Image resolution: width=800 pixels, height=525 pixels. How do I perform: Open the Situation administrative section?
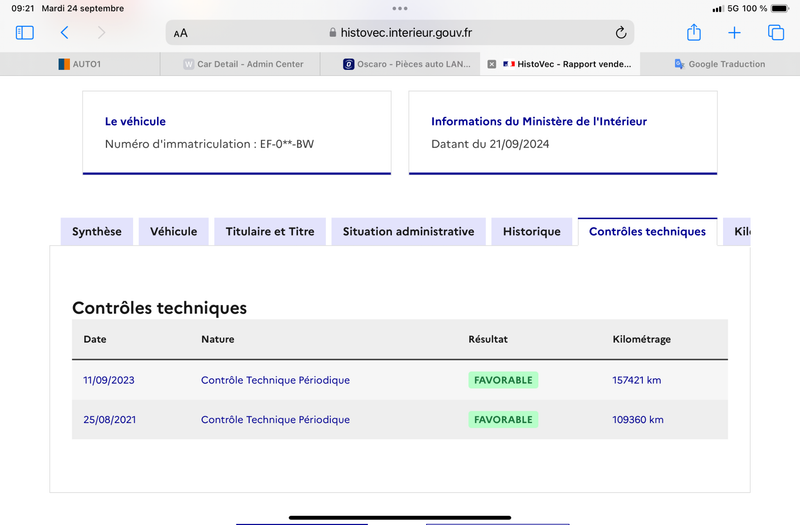tap(409, 232)
